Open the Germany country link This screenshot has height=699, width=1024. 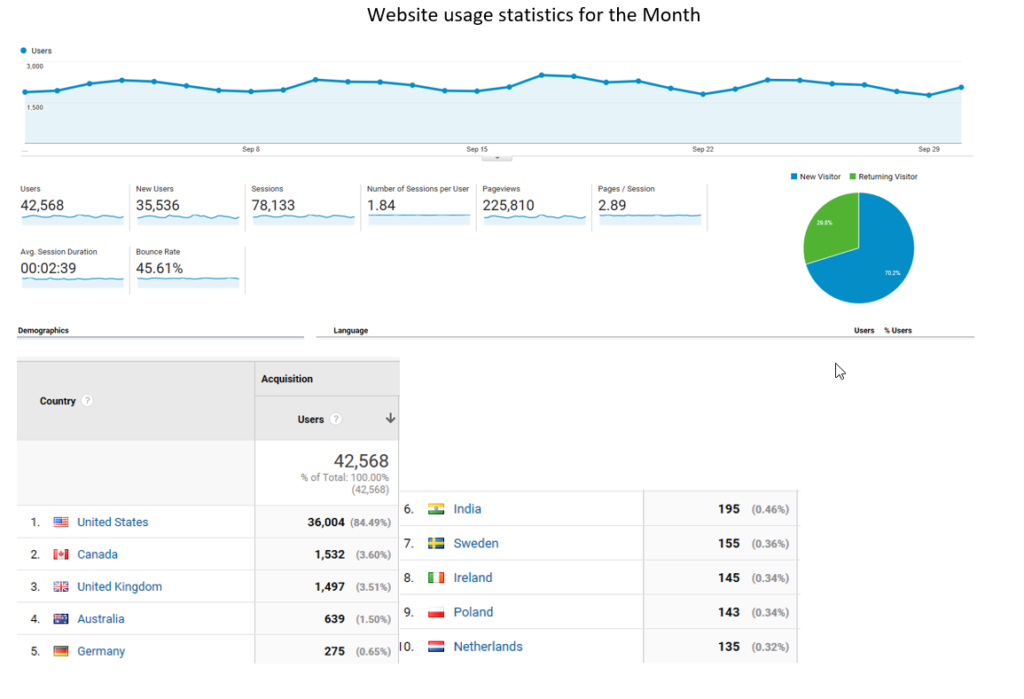(101, 651)
